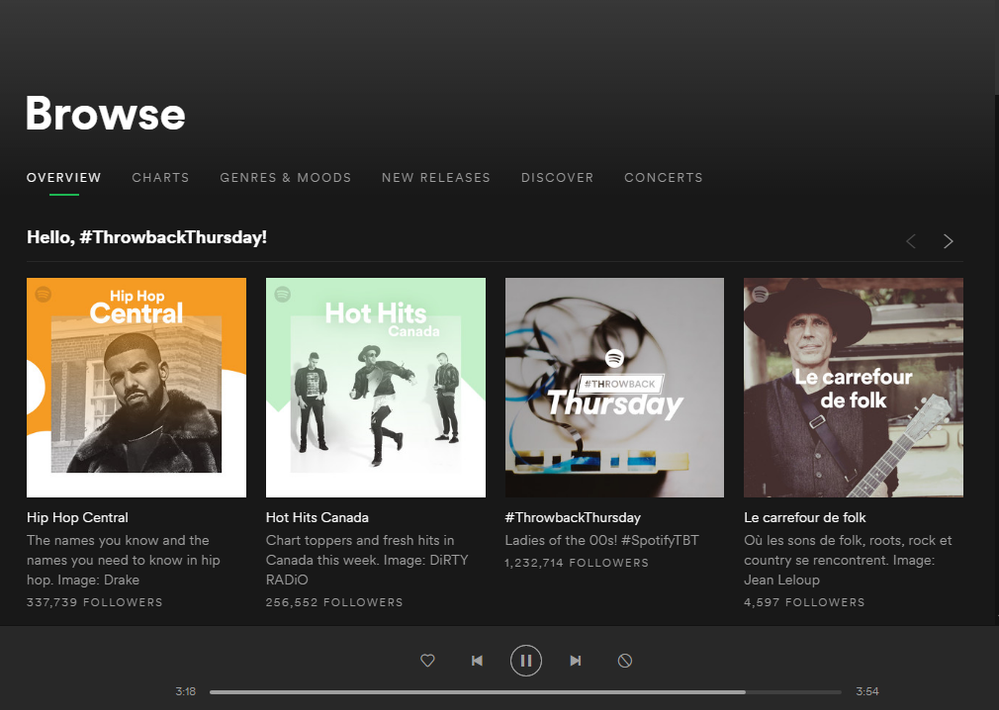Click the Le carrefour de folk title
999x710 pixels.
(x=805, y=518)
